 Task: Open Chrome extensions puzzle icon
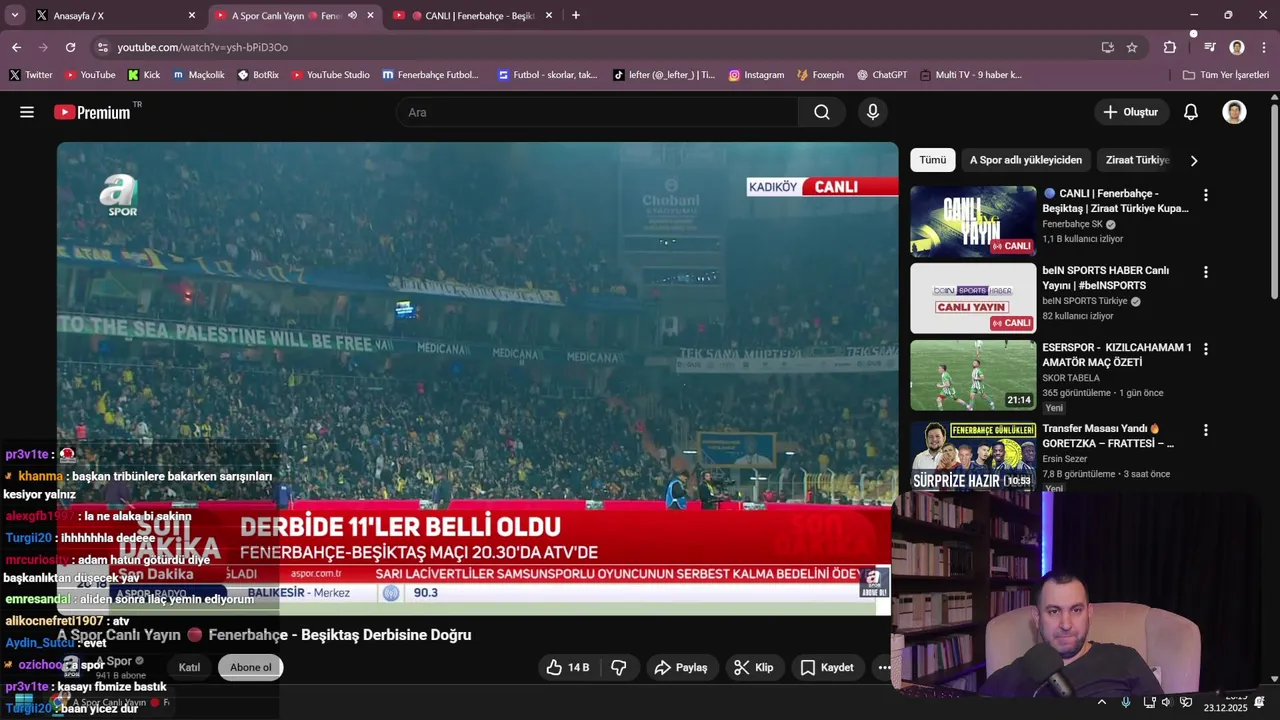pyautogui.click(x=1170, y=47)
